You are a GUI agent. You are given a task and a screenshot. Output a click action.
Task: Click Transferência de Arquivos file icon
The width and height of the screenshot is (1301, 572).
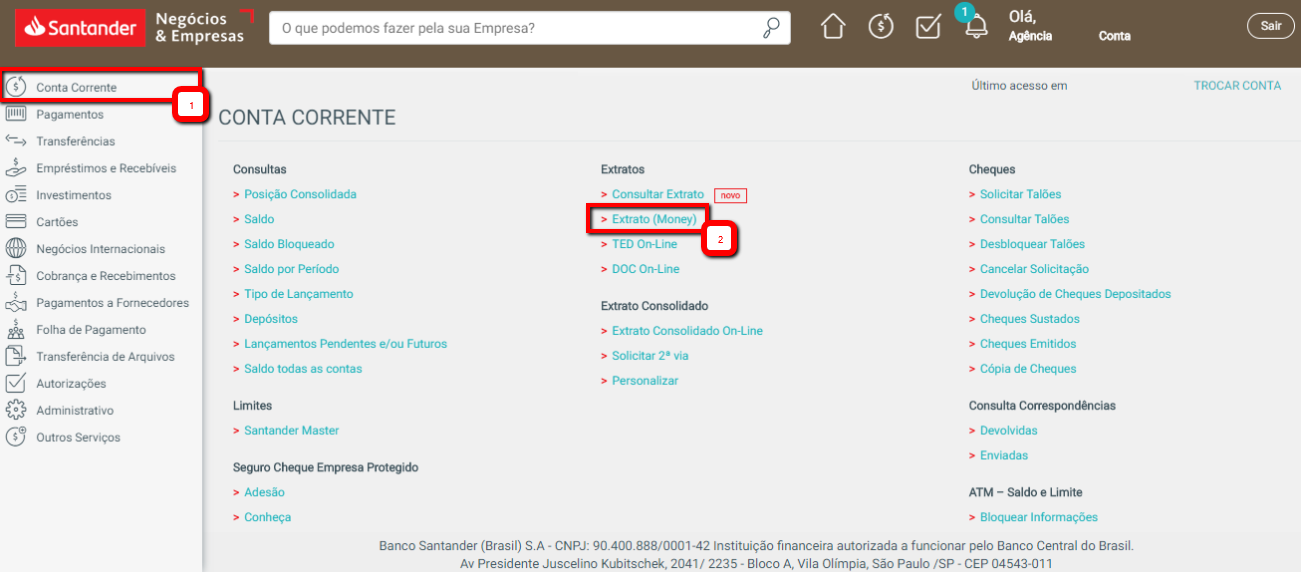tap(16, 357)
